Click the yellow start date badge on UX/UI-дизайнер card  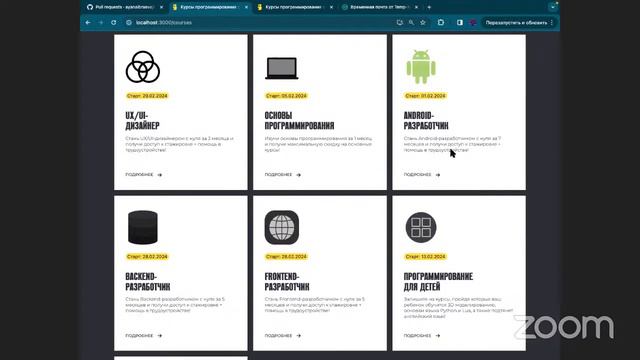tap(147, 96)
